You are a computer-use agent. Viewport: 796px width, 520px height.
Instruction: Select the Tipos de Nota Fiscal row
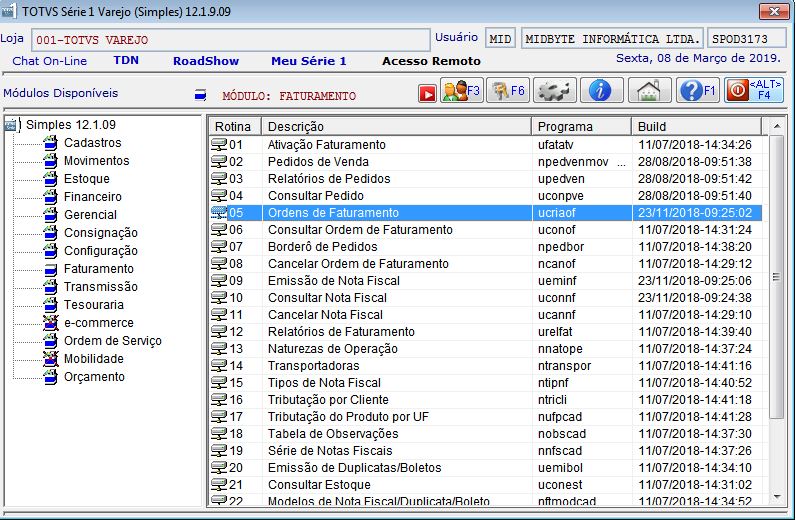[485, 383]
